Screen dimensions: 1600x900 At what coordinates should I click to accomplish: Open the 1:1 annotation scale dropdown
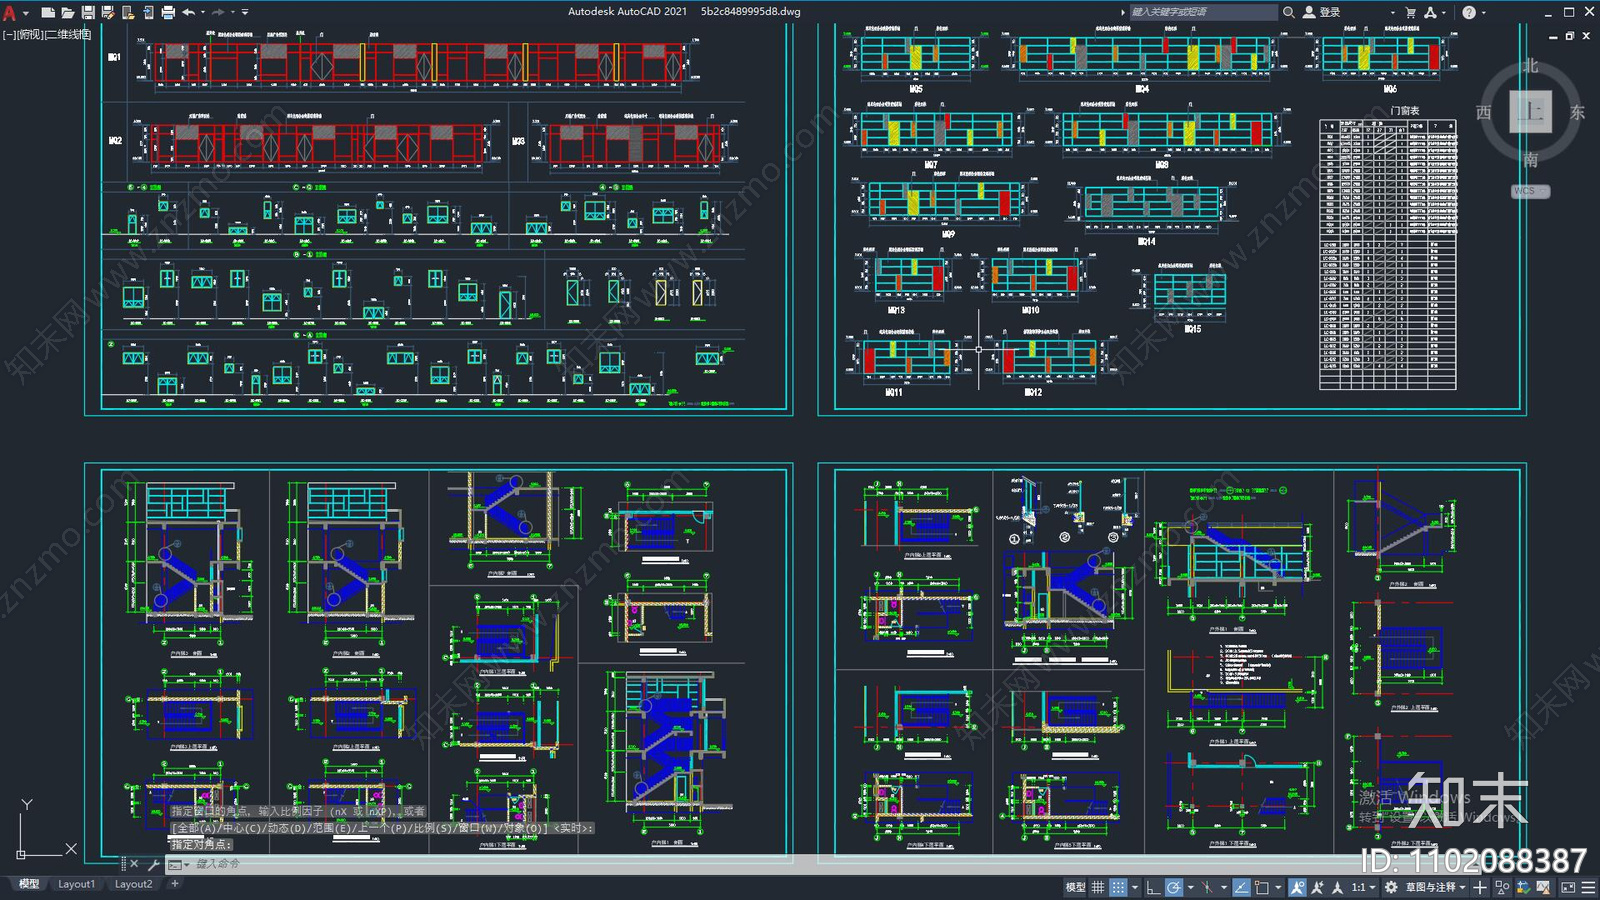tap(1364, 887)
